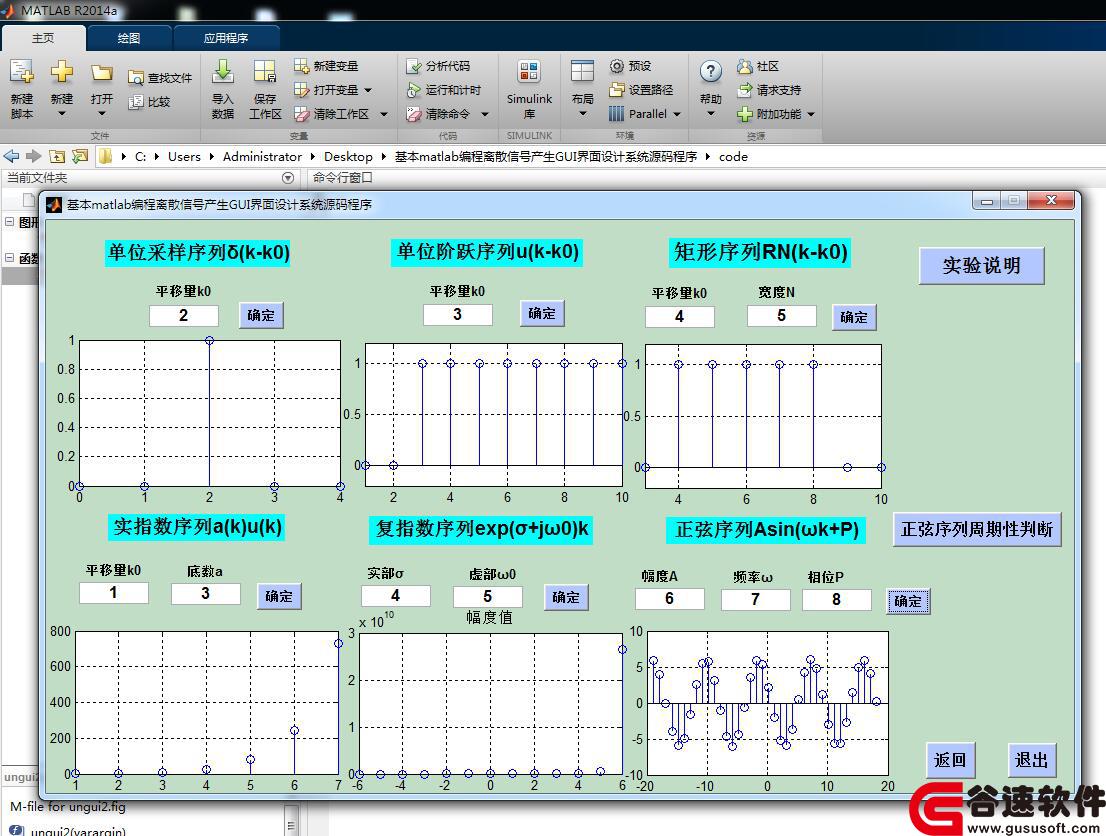
Task: Expand the Add-Ons dropdown arrow
Action: point(810,114)
